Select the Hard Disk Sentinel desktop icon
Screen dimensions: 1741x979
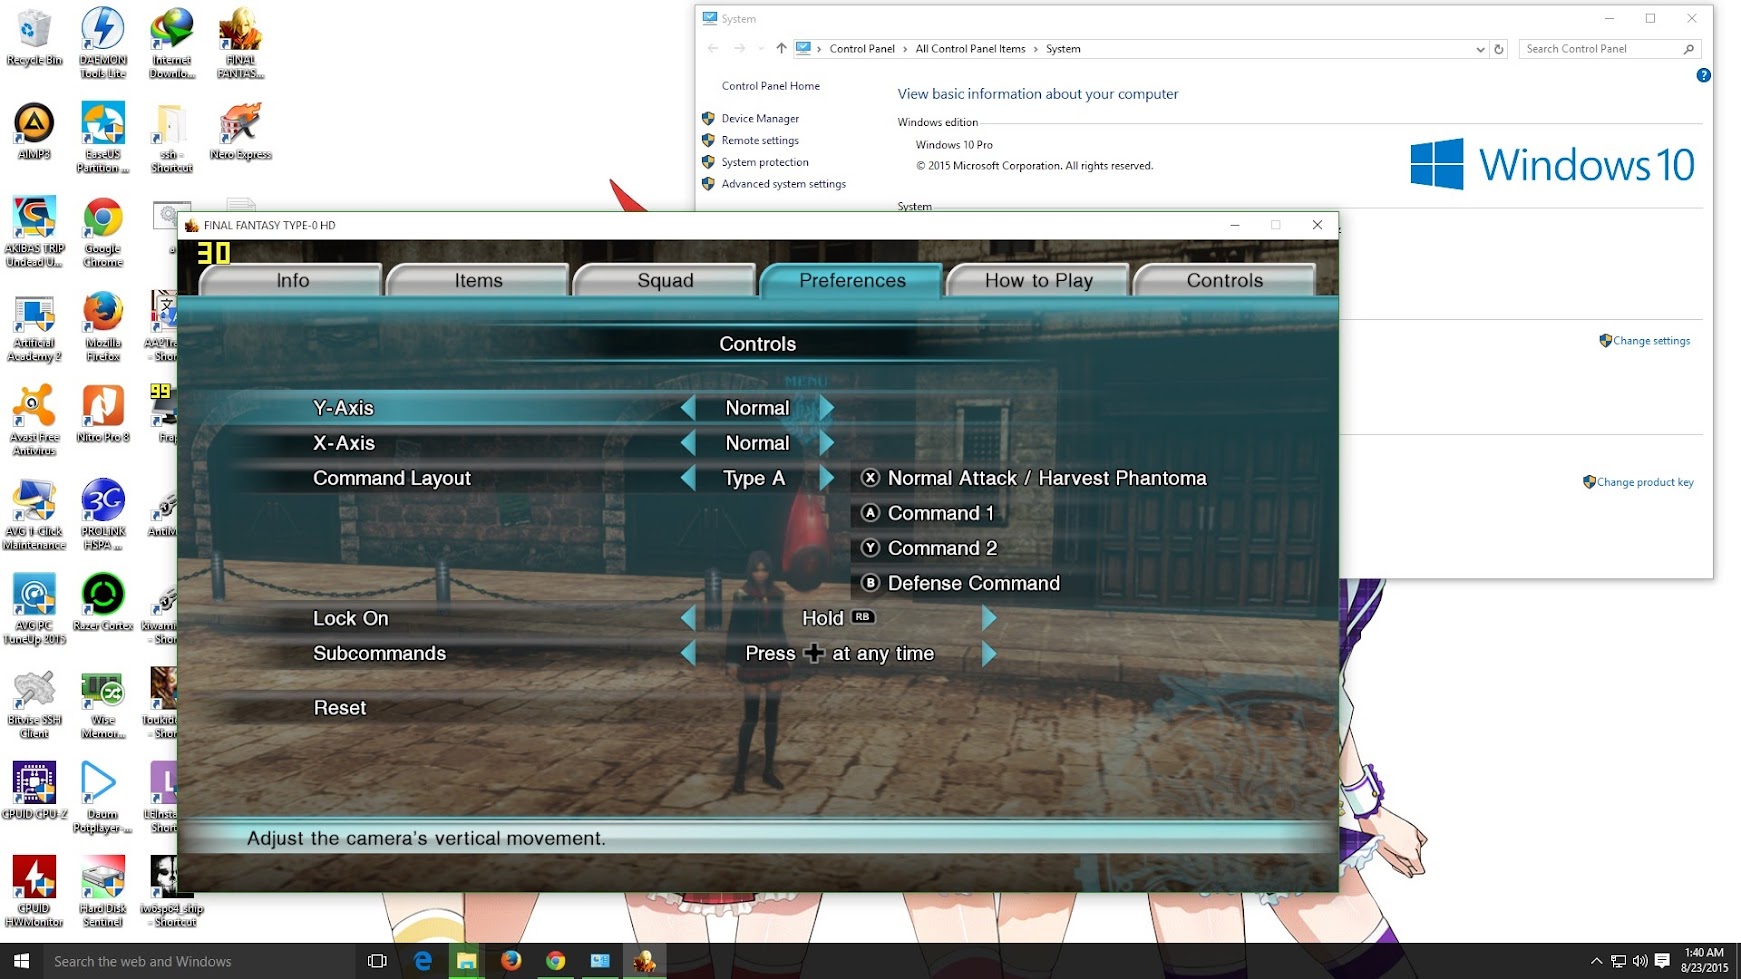point(103,891)
